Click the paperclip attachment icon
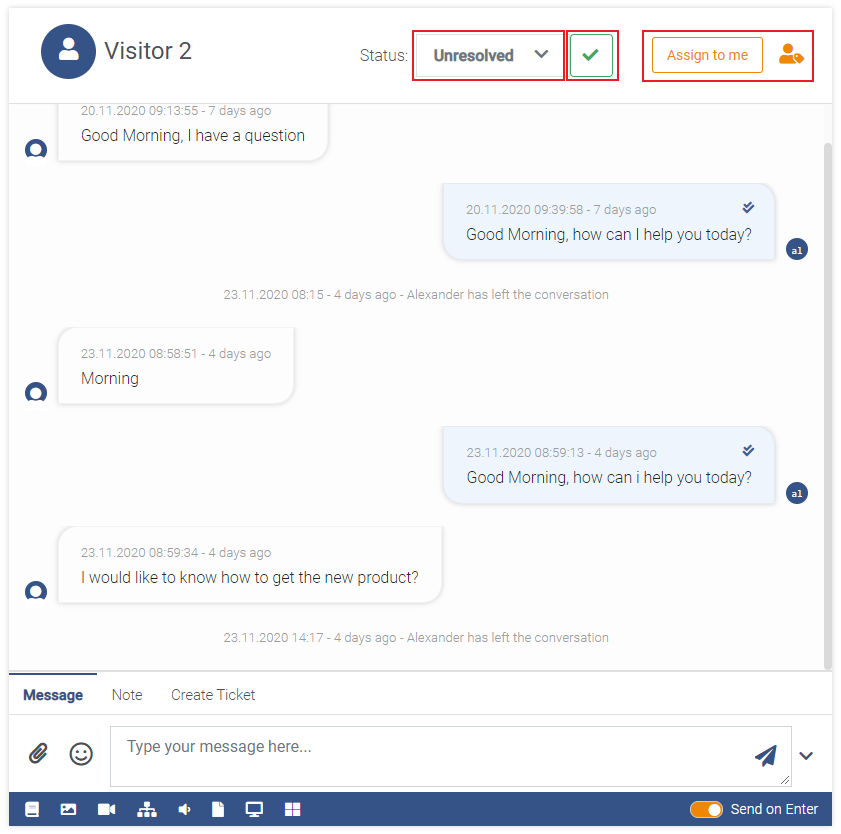Viewport: 841px width, 834px height. 38,754
